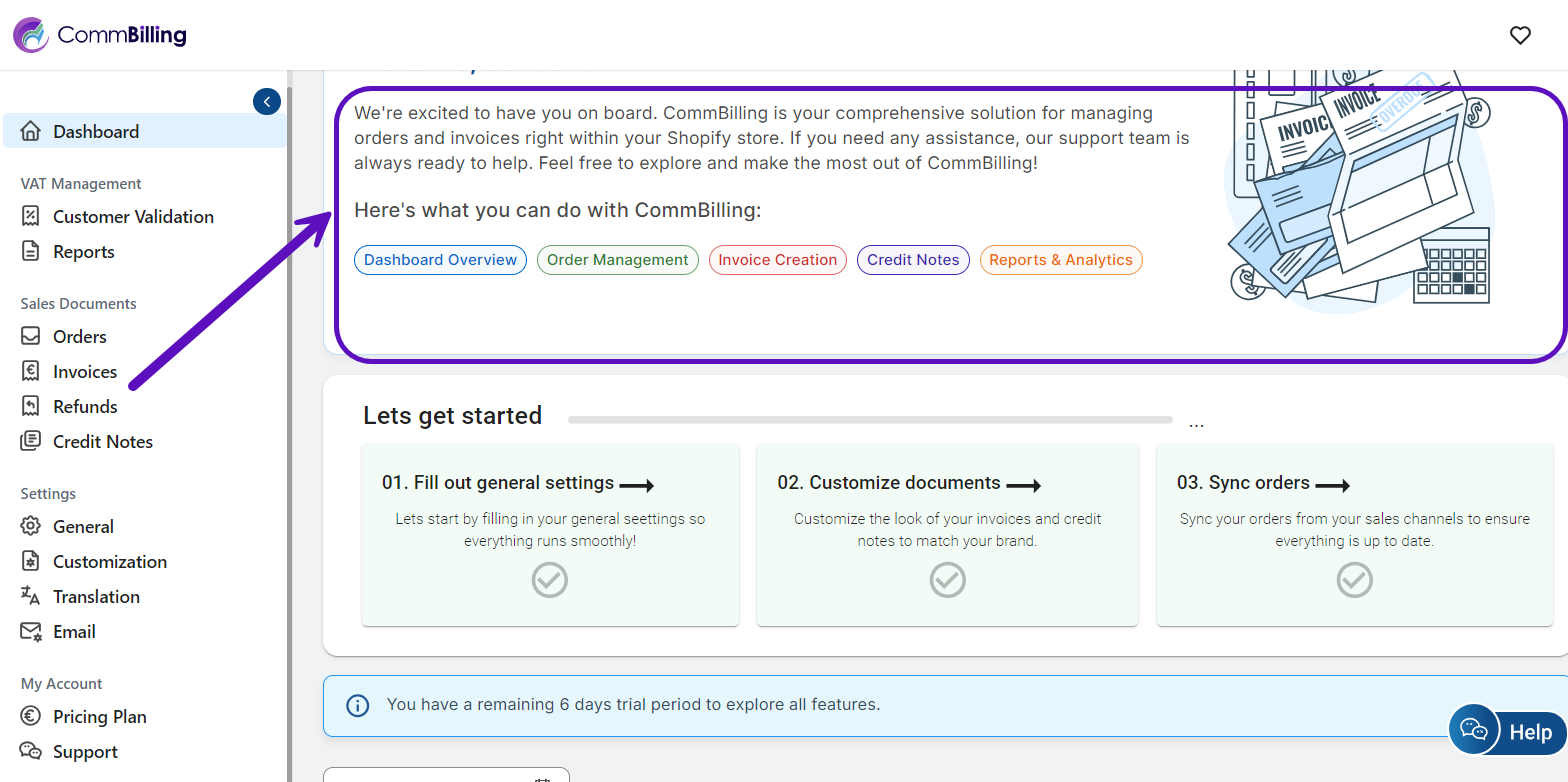Image resolution: width=1568 pixels, height=782 pixels.
Task: Open the Translation settings page
Action: click(x=96, y=596)
